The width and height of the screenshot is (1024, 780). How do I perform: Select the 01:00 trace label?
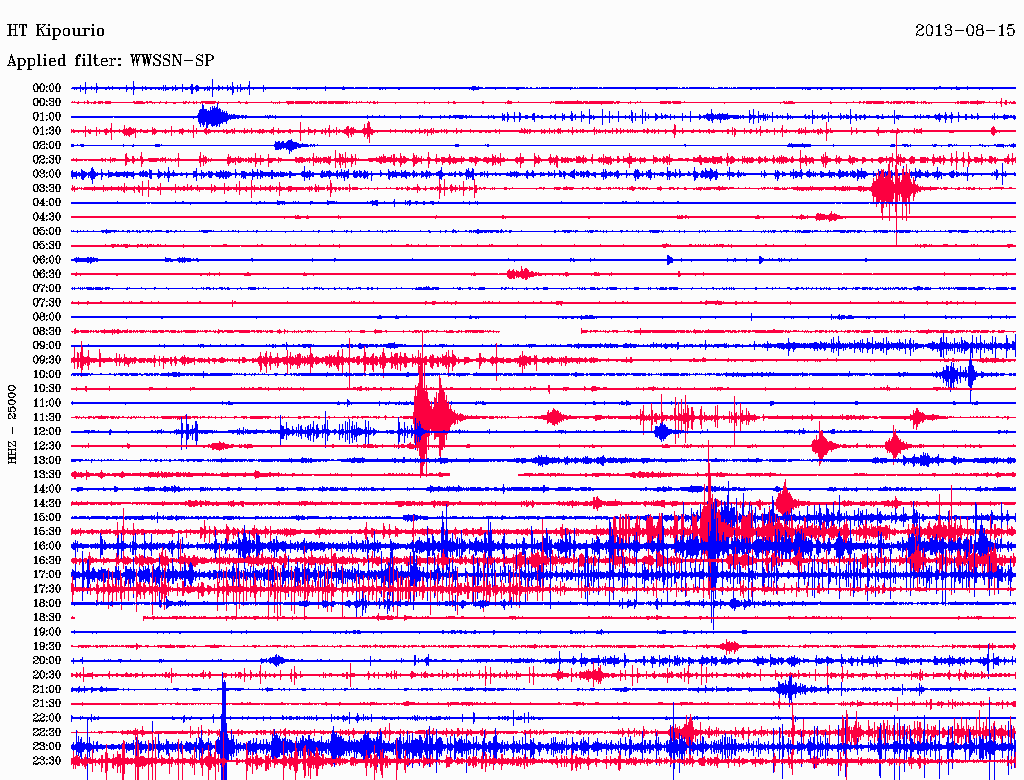47,117
